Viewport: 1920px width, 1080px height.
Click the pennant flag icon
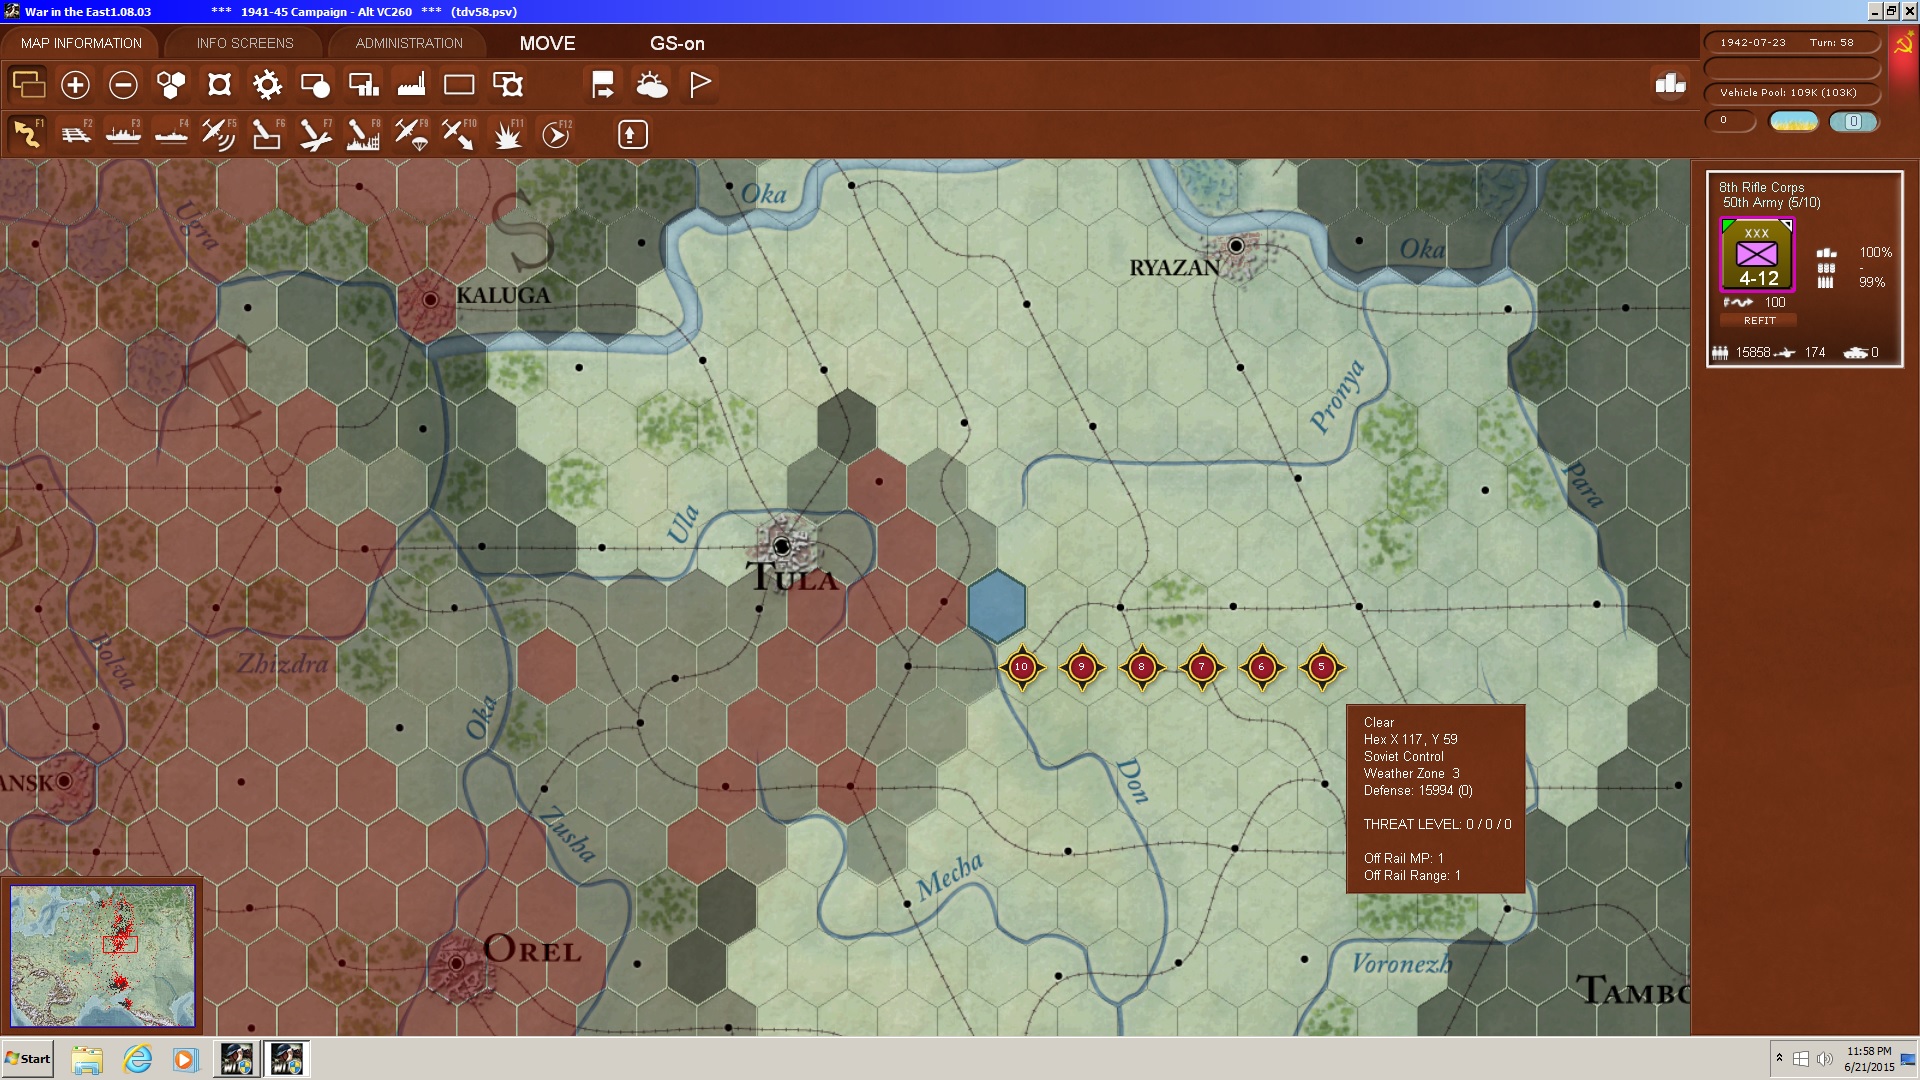(x=700, y=85)
